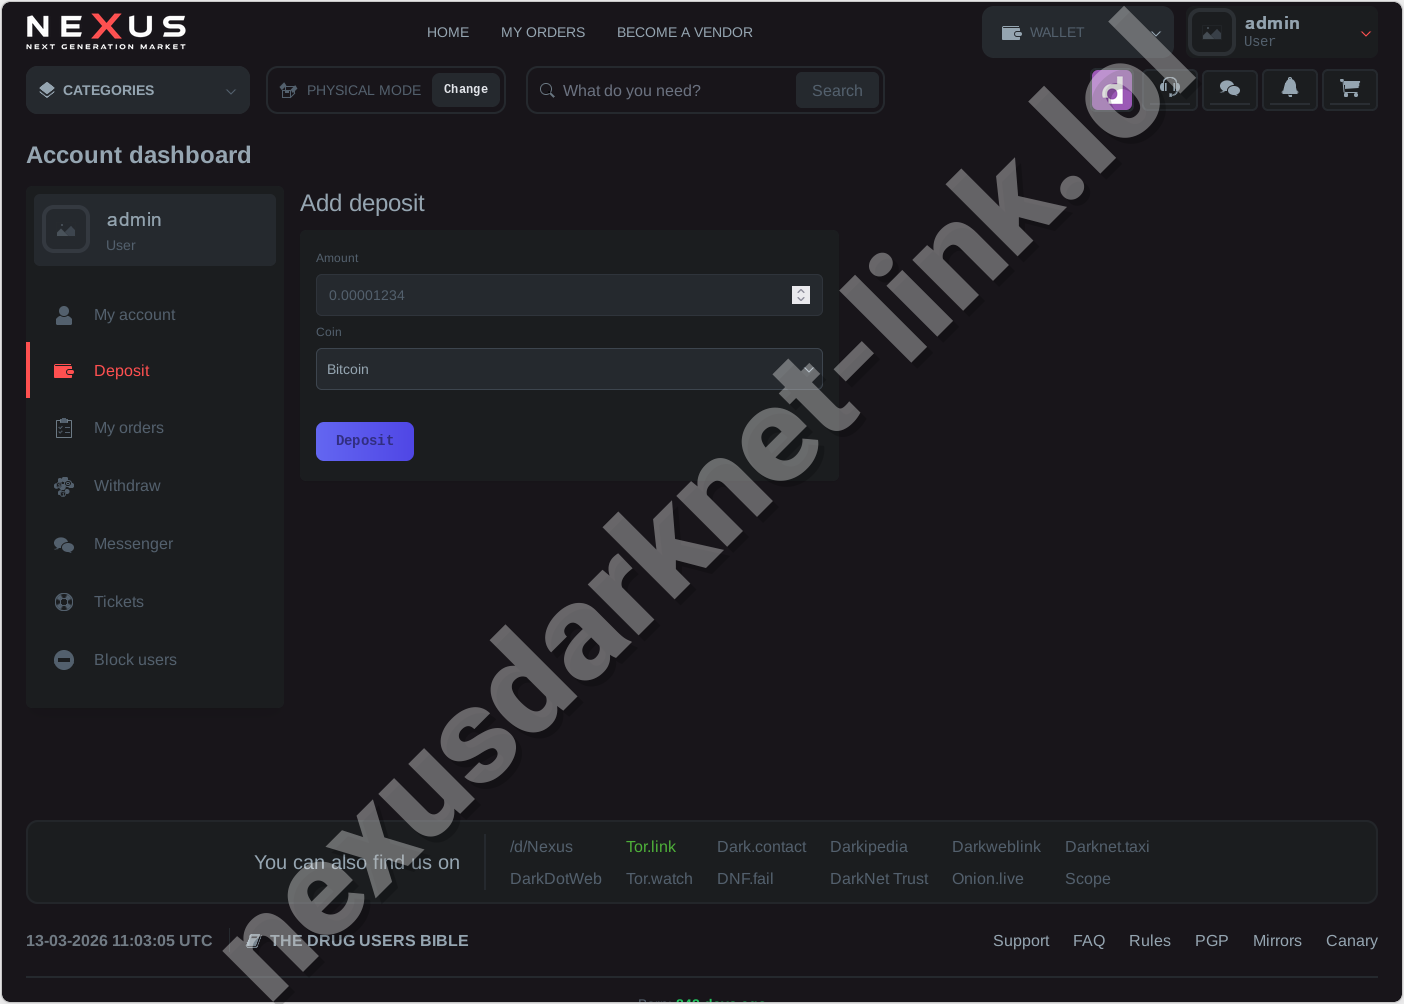Open the BECOME A VENDOR page
This screenshot has width=1404, height=1004.
(684, 32)
